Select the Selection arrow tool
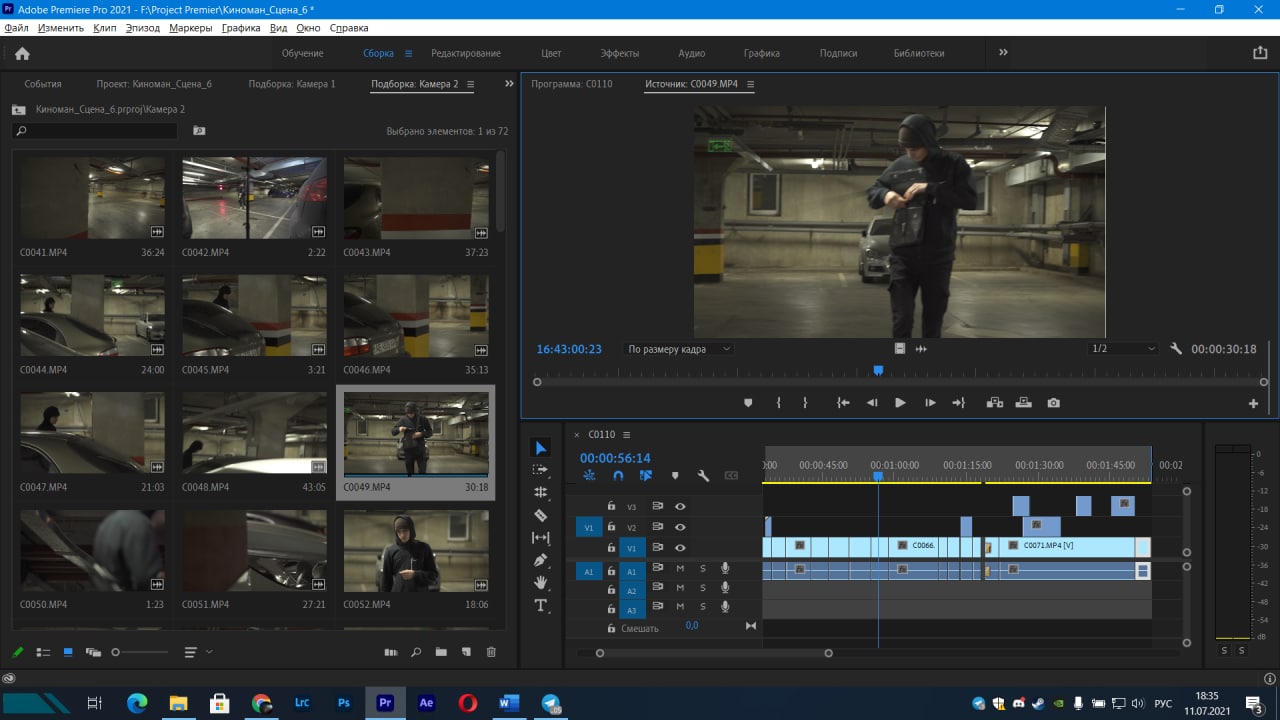1280x720 pixels. pyautogui.click(x=540, y=448)
